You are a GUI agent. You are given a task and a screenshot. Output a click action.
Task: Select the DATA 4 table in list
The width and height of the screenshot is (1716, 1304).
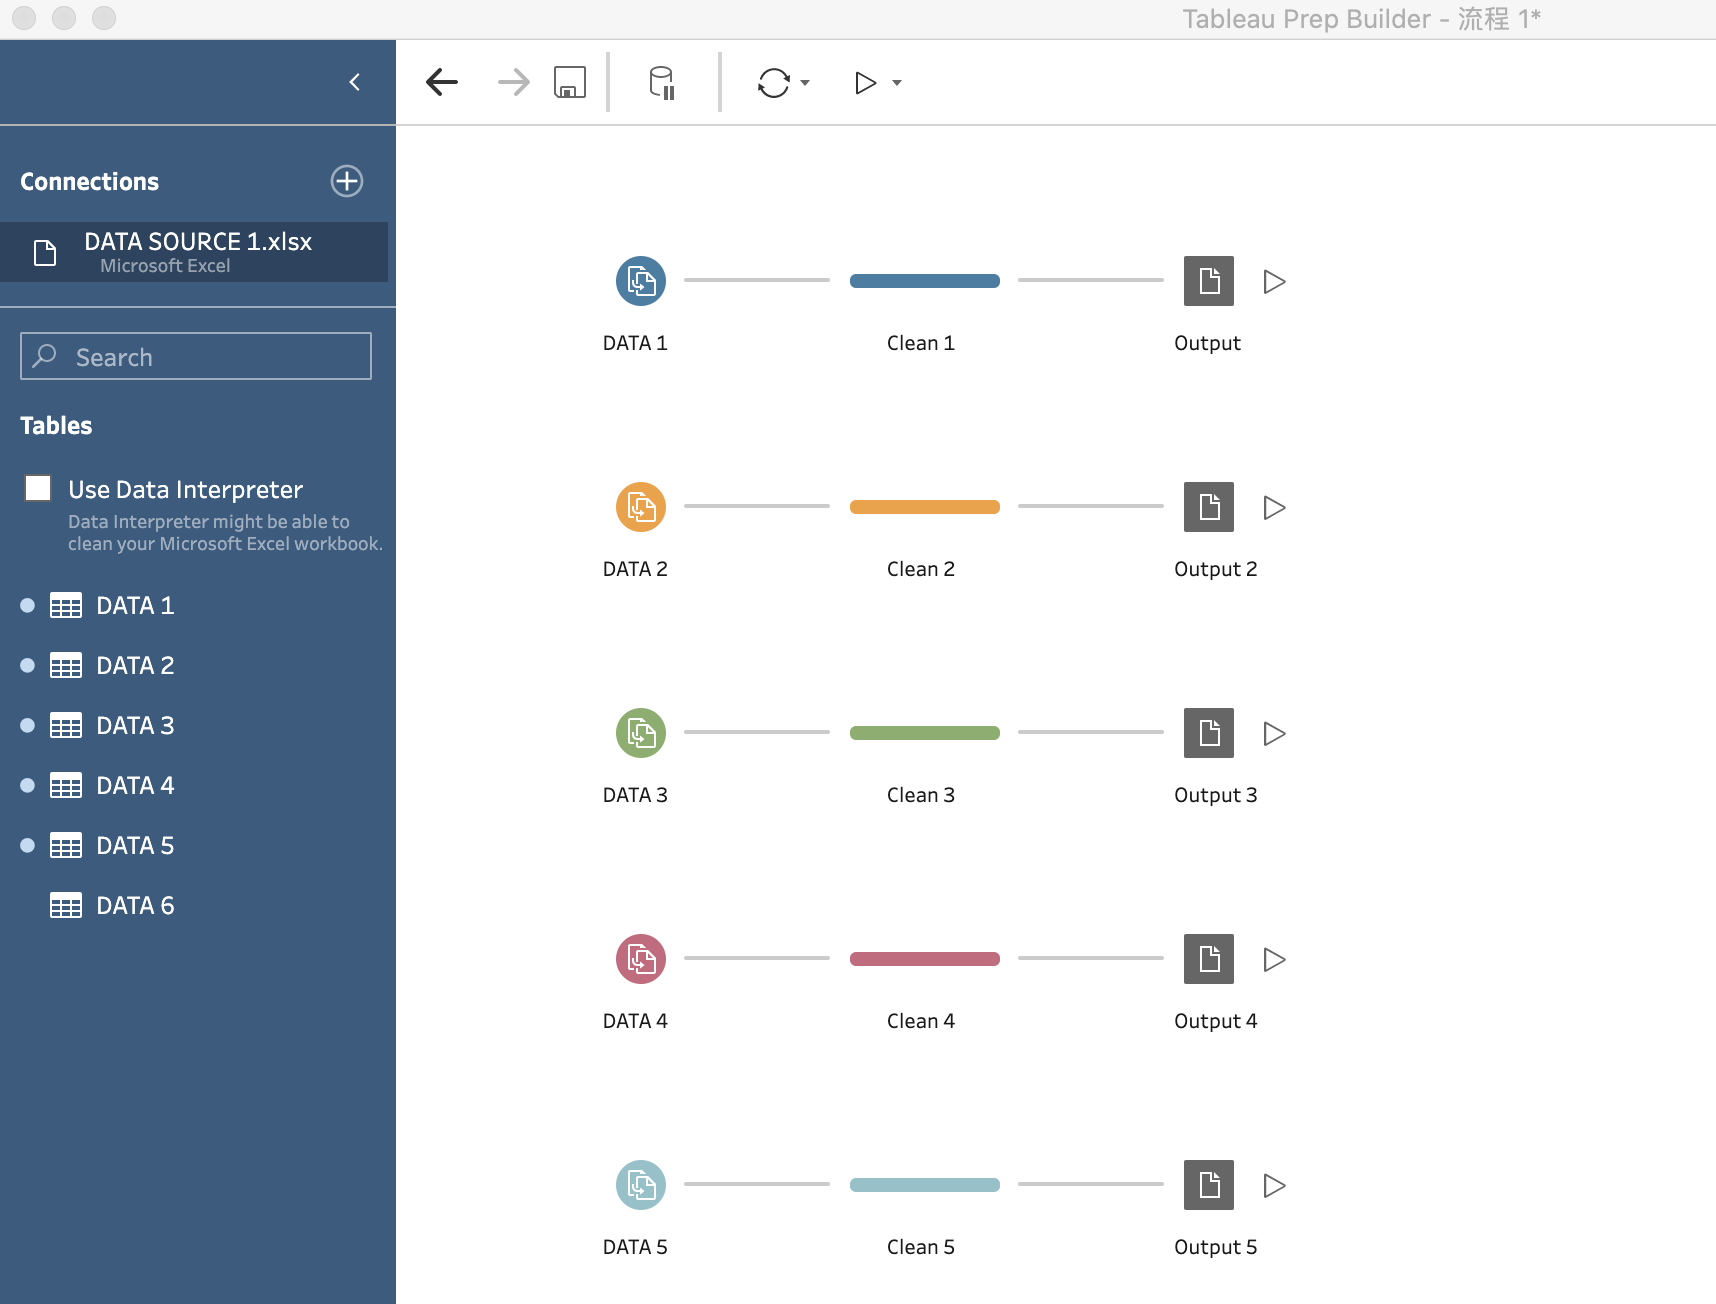tap(135, 785)
